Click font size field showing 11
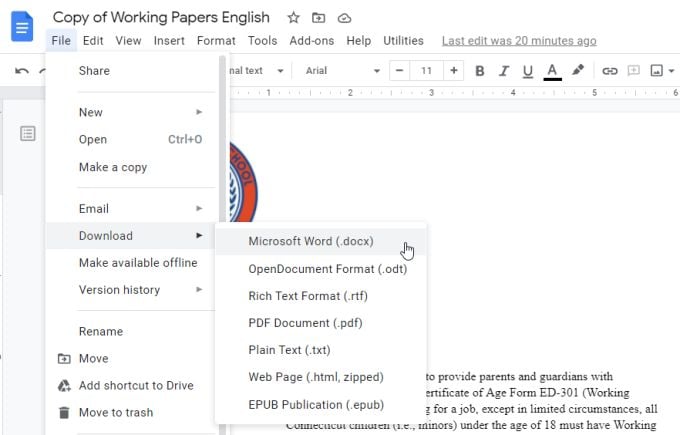The image size is (680, 435). click(426, 70)
